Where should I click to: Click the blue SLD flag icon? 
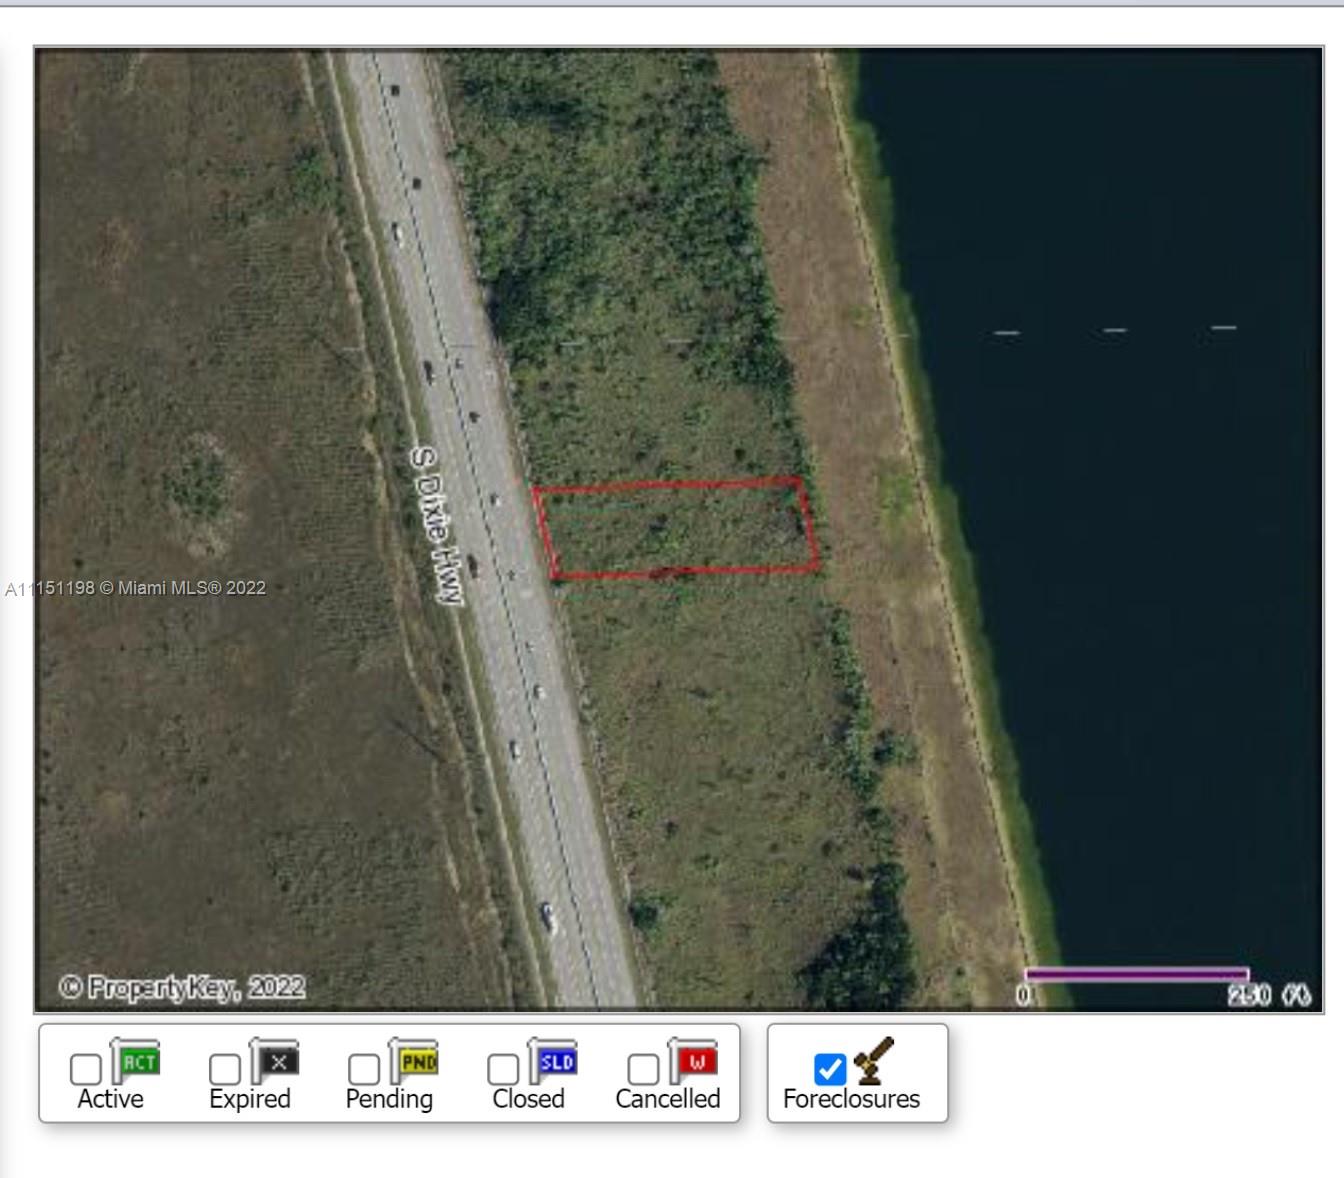point(553,1061)
